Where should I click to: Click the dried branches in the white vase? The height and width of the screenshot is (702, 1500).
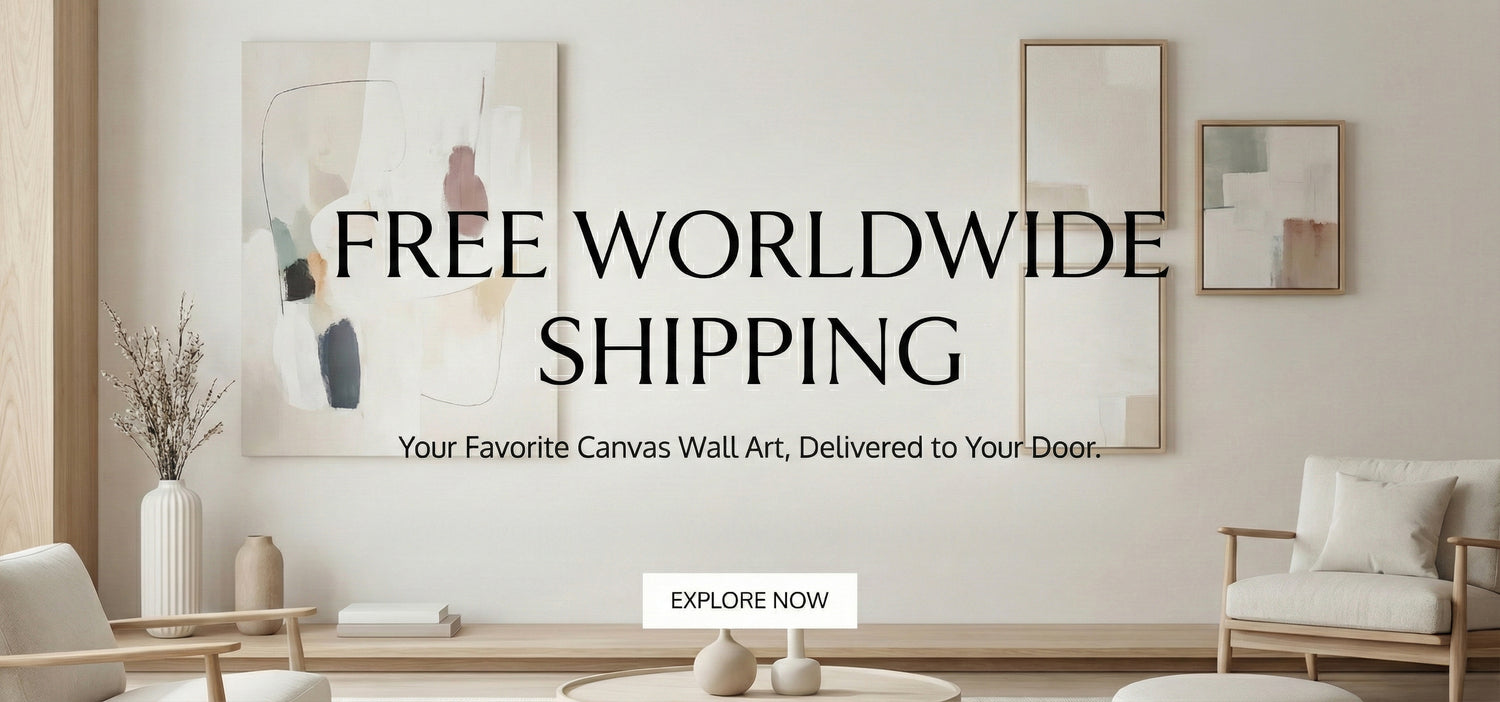click(x=166, y=387)
